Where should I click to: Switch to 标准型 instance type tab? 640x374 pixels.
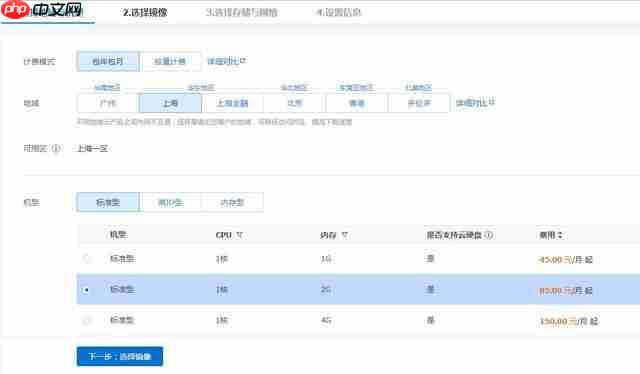[108, 202]
